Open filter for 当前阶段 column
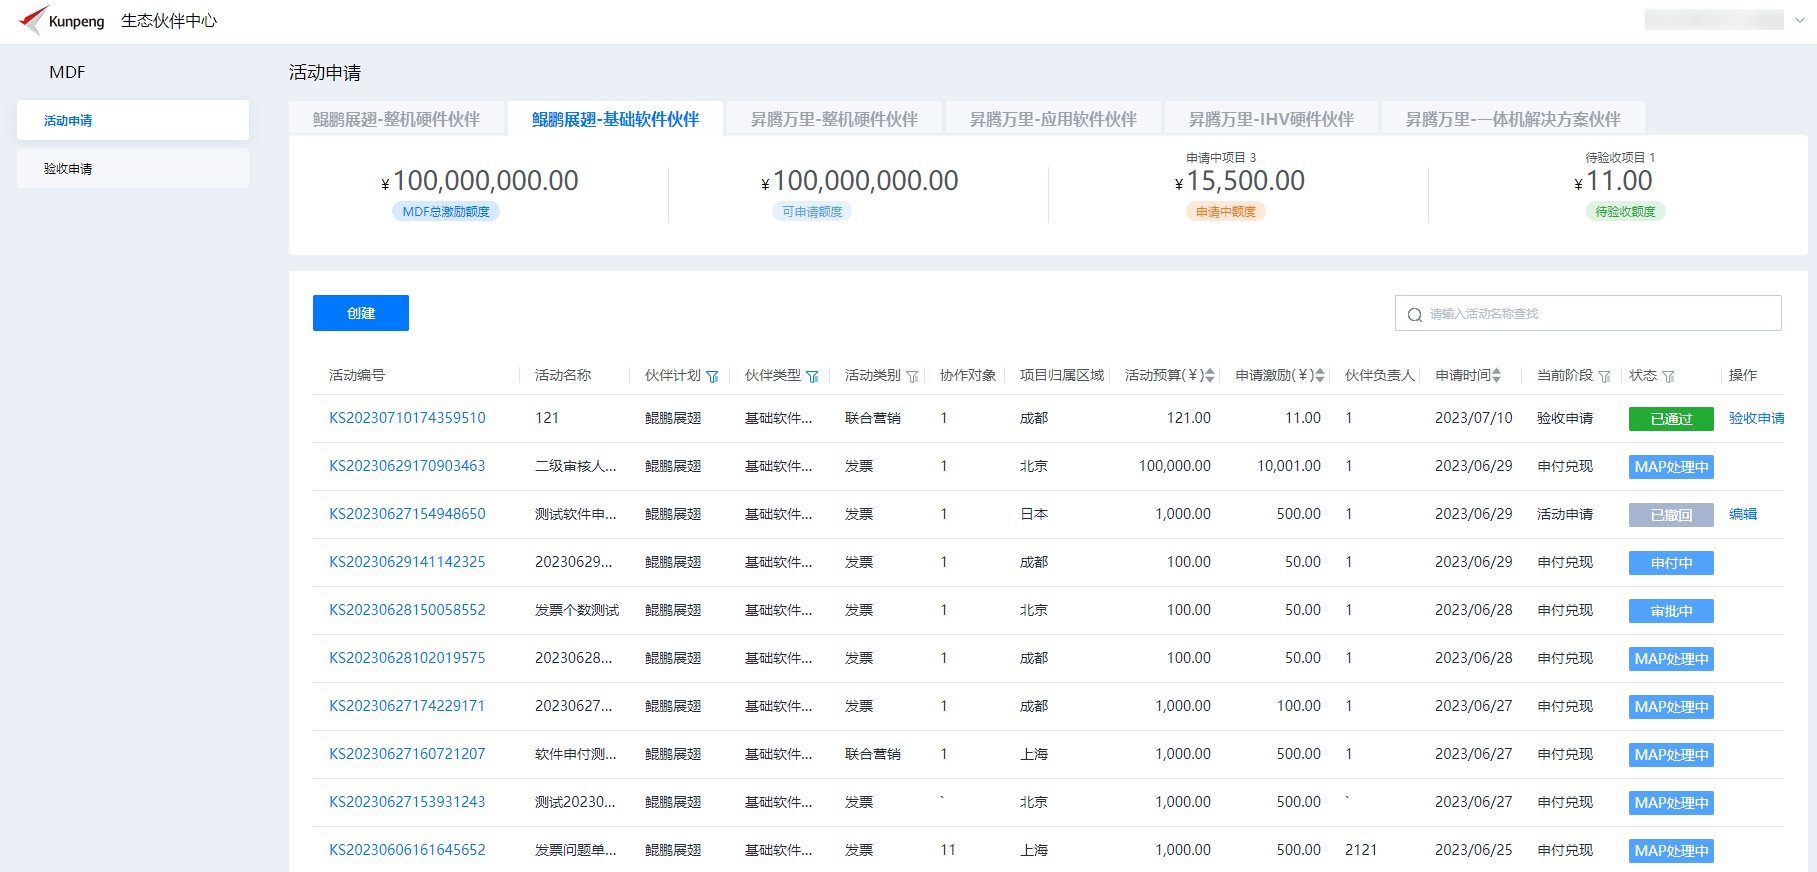This screenshot has height=872, width=1817. tap(1604, 377)
